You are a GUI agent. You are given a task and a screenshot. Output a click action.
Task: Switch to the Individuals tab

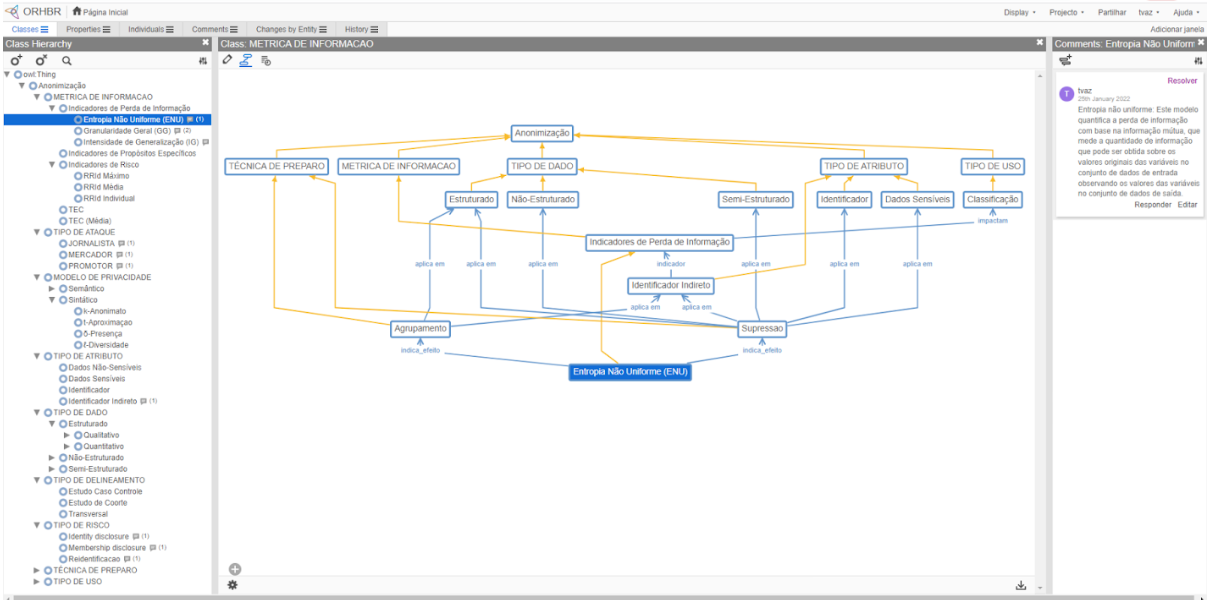(x=150, y=29)
